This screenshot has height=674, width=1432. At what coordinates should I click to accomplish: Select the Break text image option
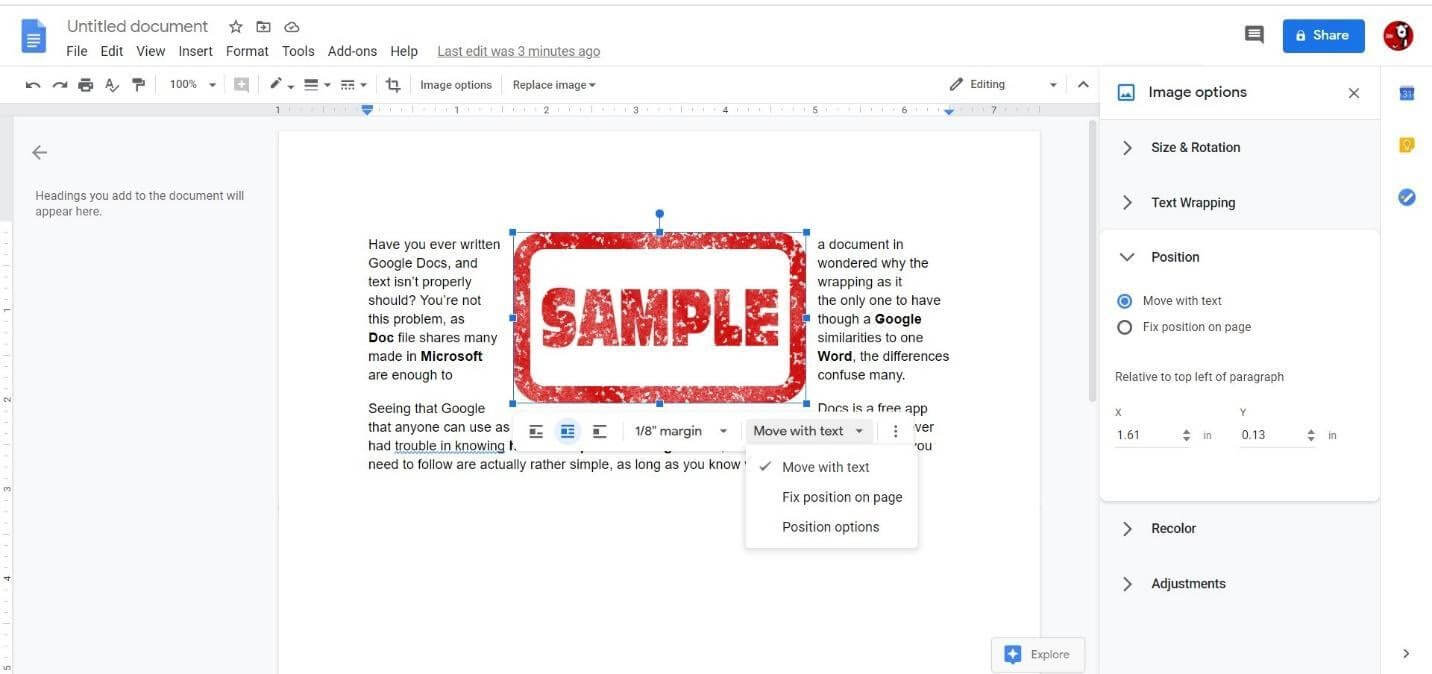point(599,431)
